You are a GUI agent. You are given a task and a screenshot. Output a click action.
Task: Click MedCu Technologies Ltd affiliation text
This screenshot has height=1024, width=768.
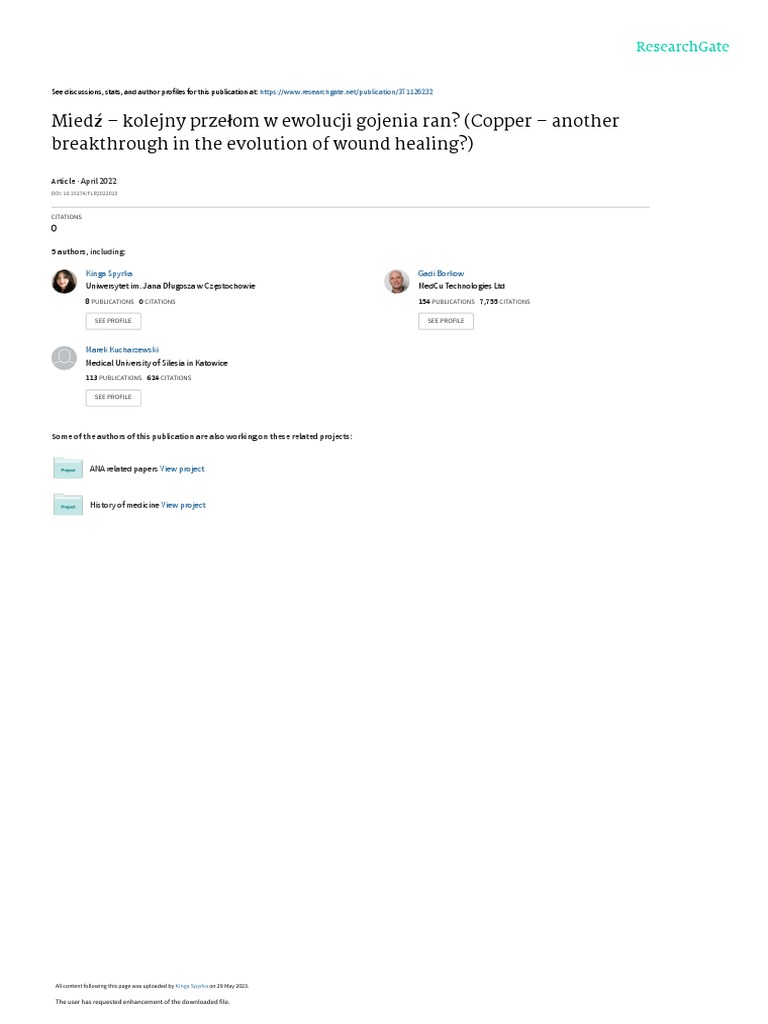pyautogui.click(x=461, y=286)
